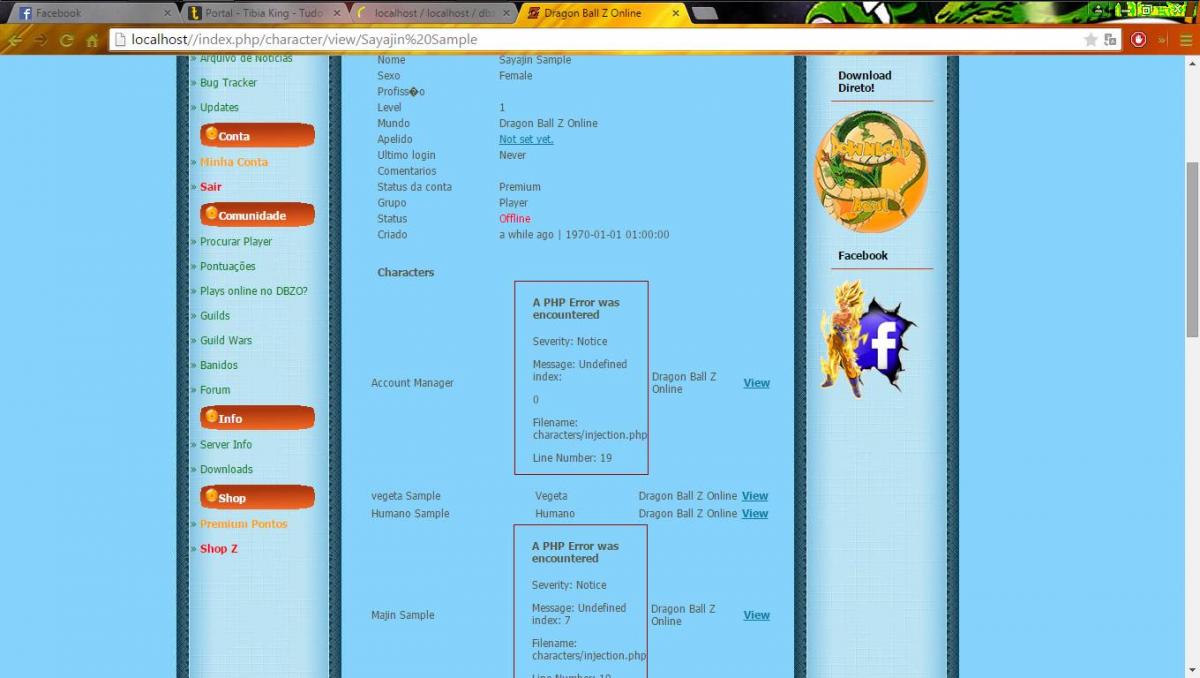Viewport: 1200px width, 678px height.
Task: Open the Downloads page from sidebar
Action: click(226, 469)
